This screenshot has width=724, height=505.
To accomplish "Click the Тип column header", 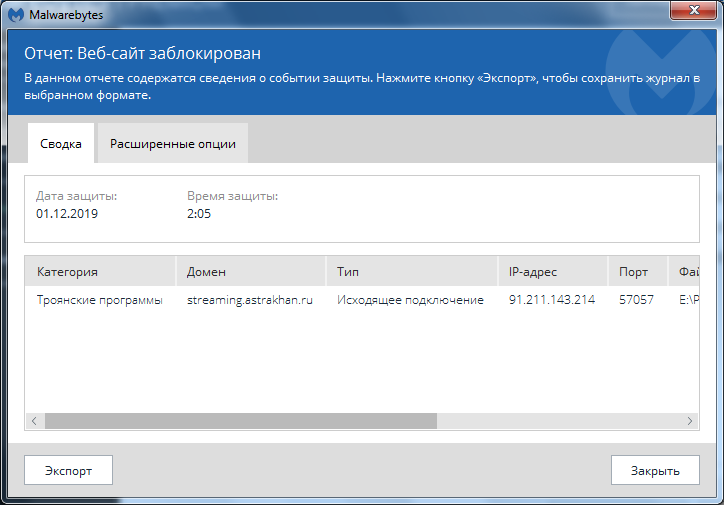I will [x=410, y=271].
